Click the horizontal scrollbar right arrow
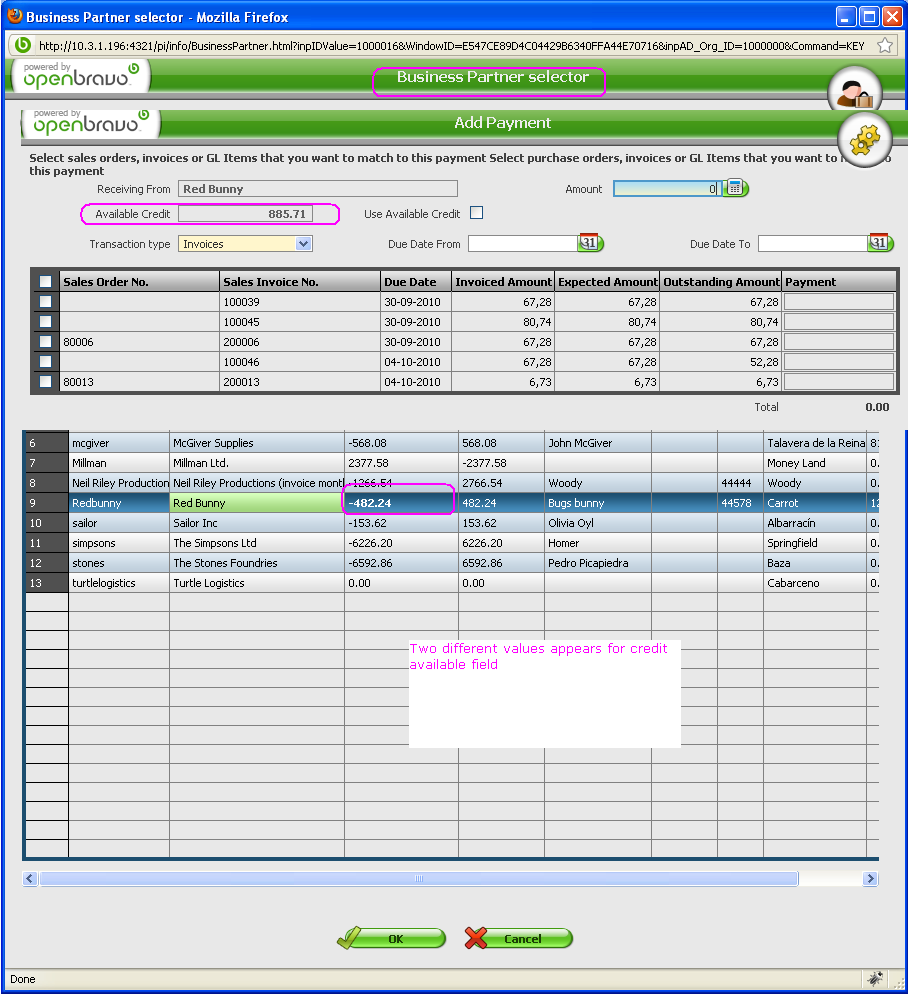 pyautogui.click(x=870, y=879)
